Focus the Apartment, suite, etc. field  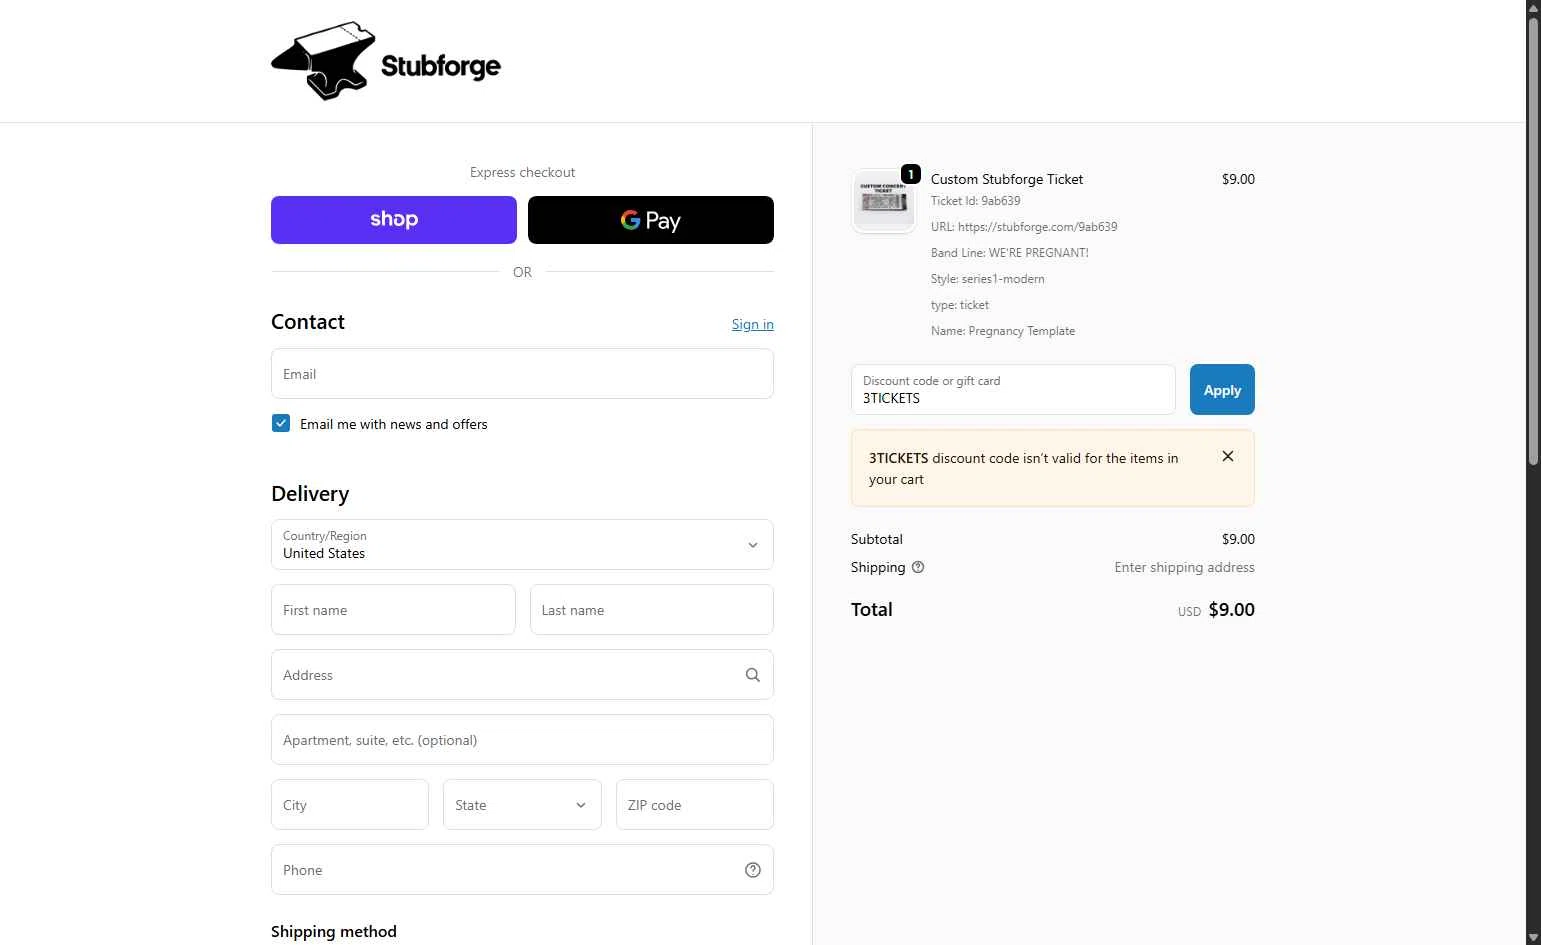pyautogui.click(x=522, y=740)
